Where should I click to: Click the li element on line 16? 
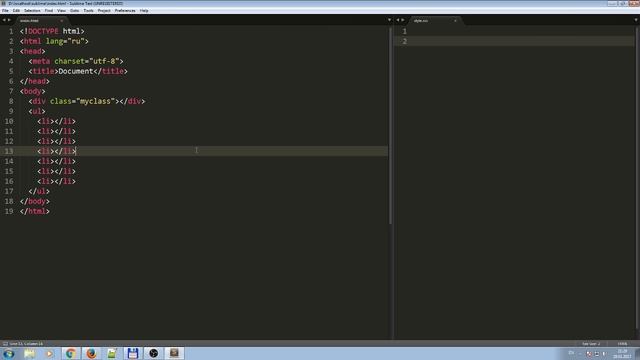pyautogui.click(x=56, y=181)
